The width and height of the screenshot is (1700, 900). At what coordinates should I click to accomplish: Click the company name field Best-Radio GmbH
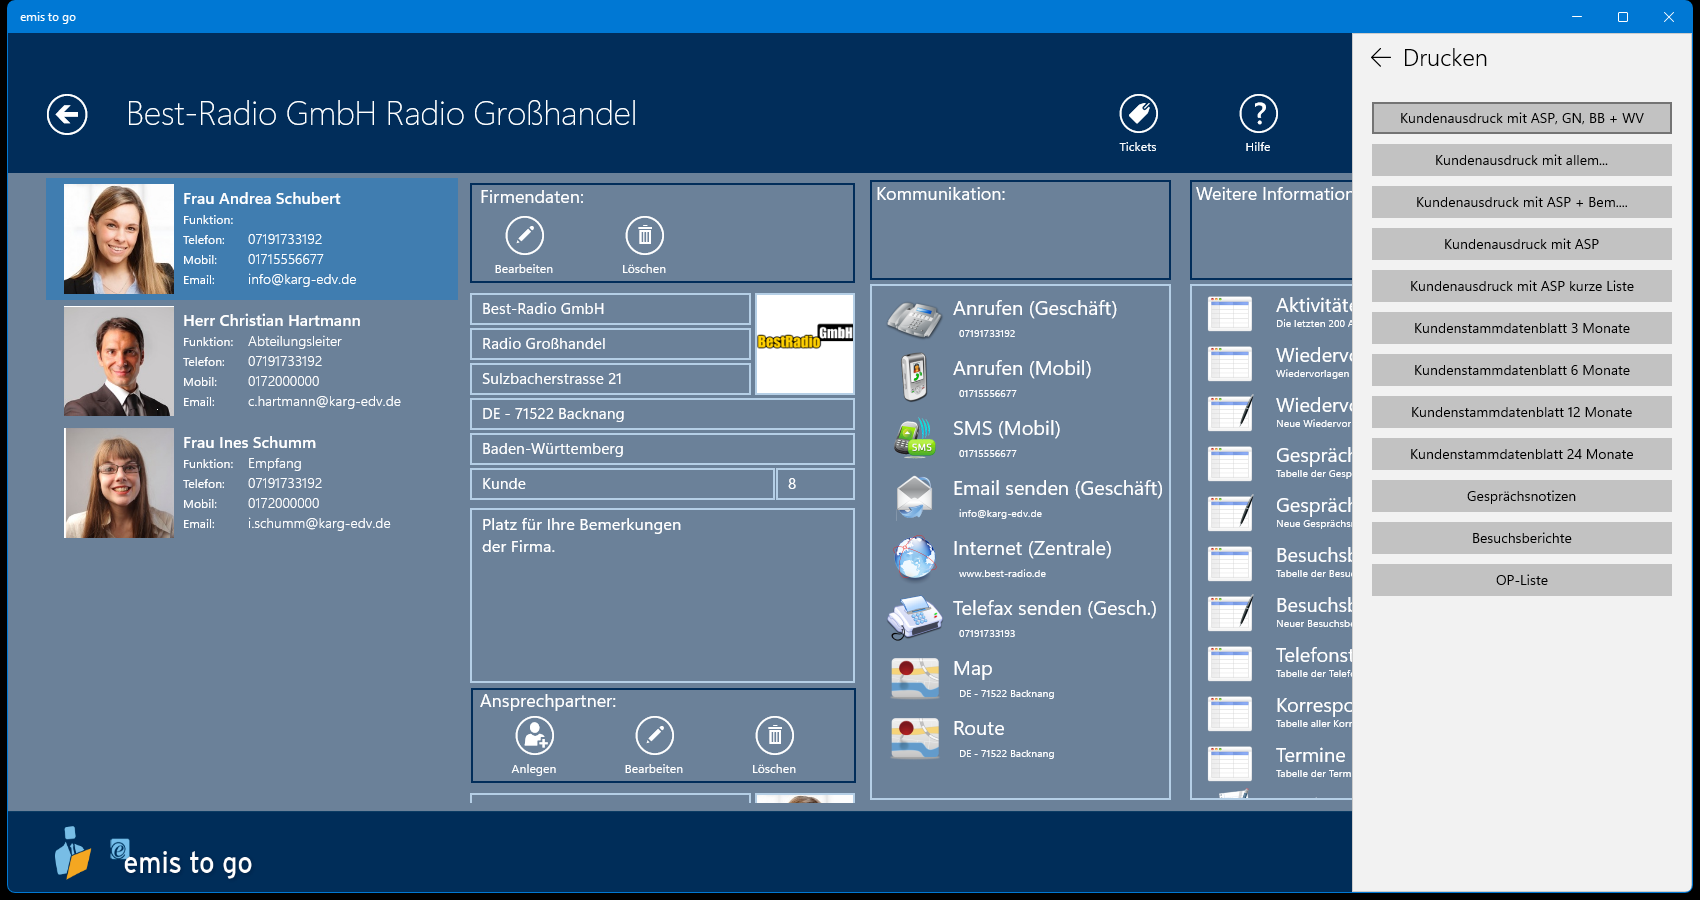[x=610, y=309]
